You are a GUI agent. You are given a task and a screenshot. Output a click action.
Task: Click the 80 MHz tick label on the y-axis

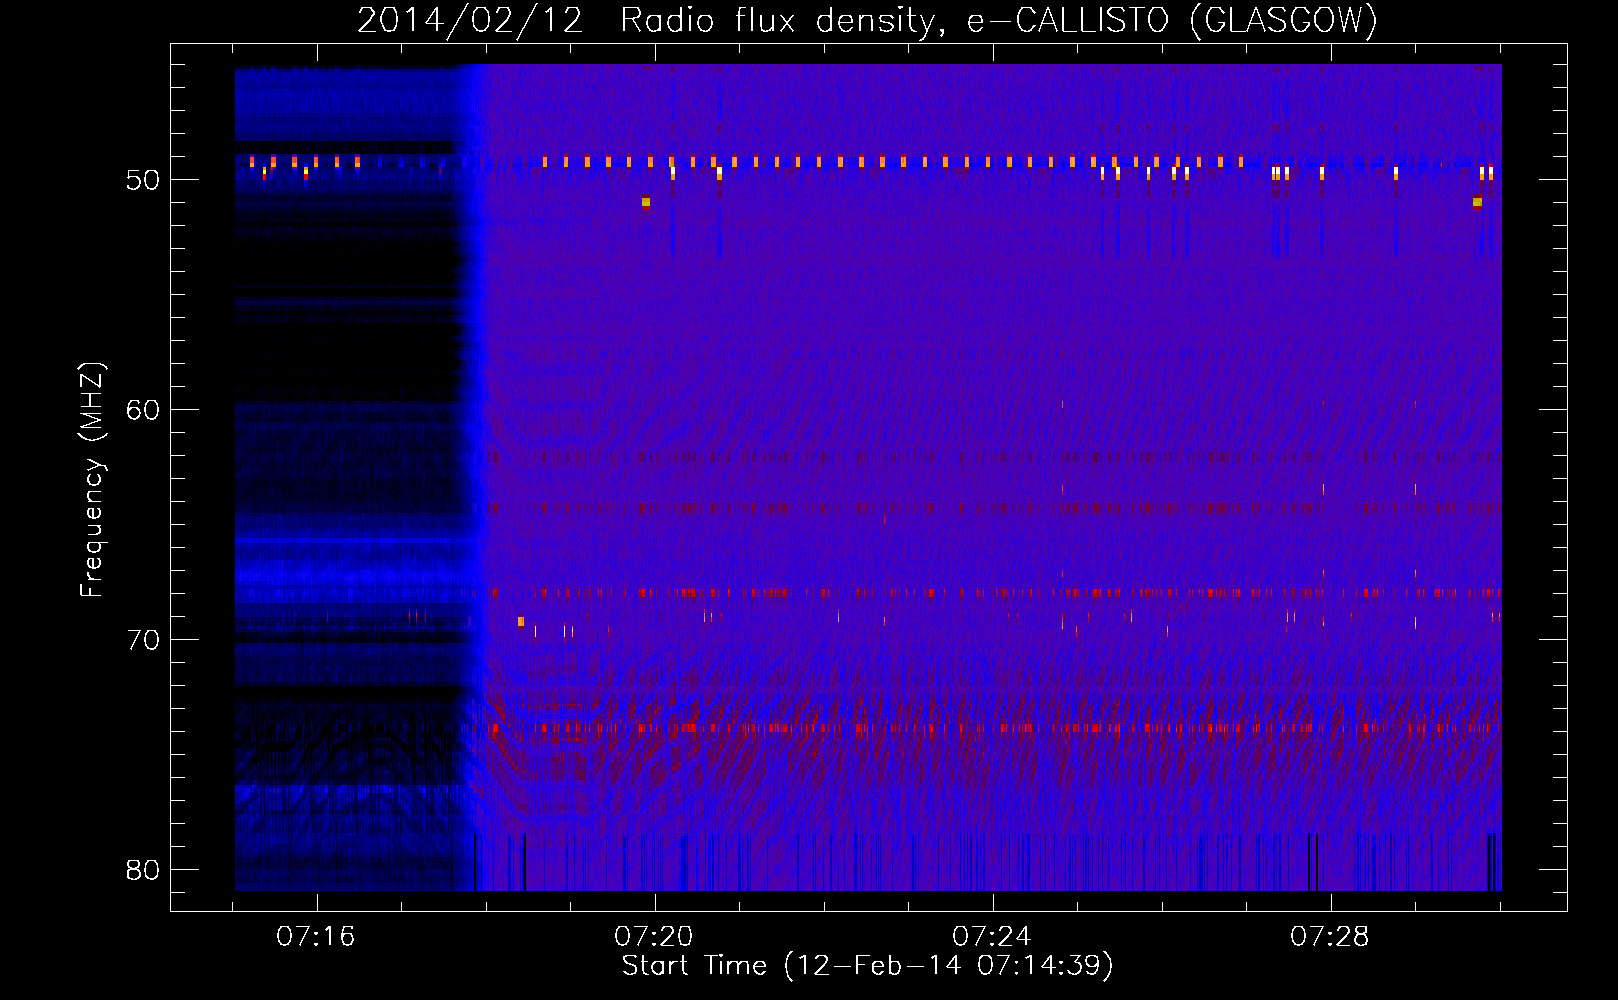coord(143,870)
